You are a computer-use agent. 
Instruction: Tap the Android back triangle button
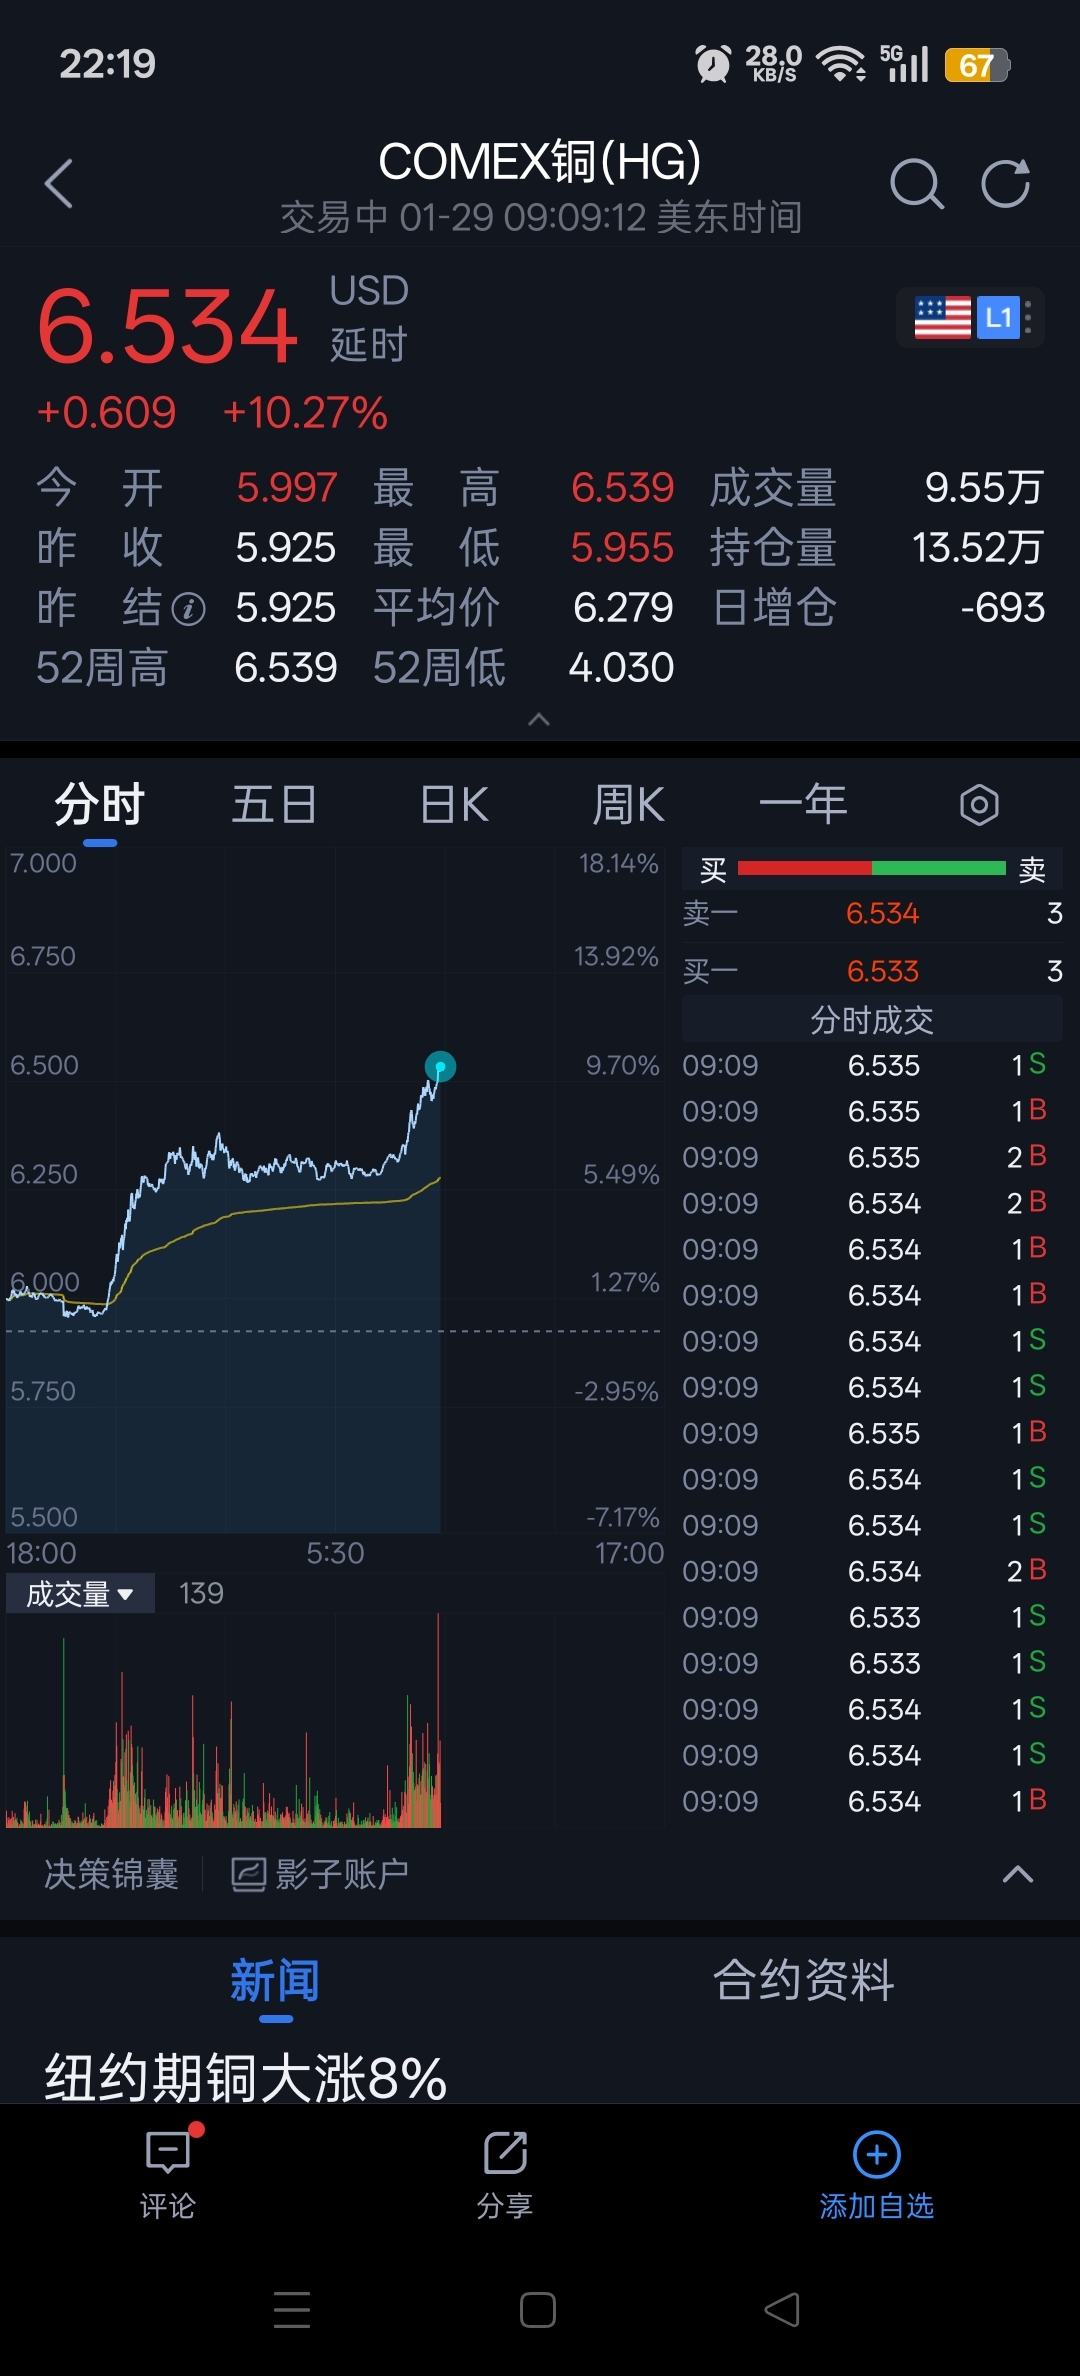point(782,2310)
